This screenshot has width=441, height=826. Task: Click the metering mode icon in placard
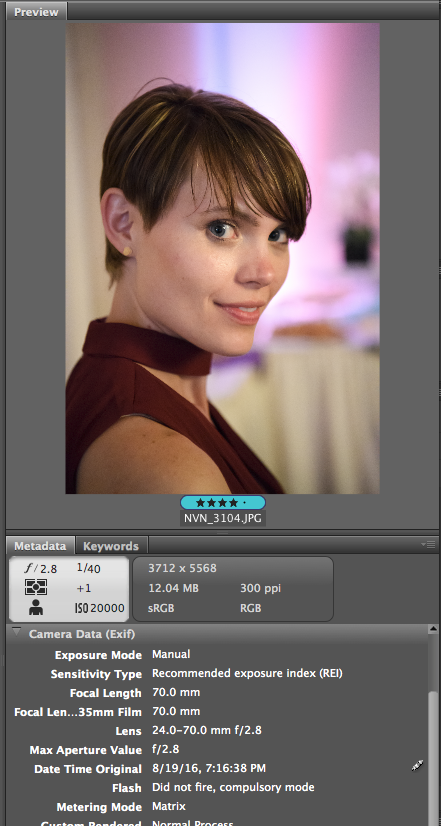[36, 587]
